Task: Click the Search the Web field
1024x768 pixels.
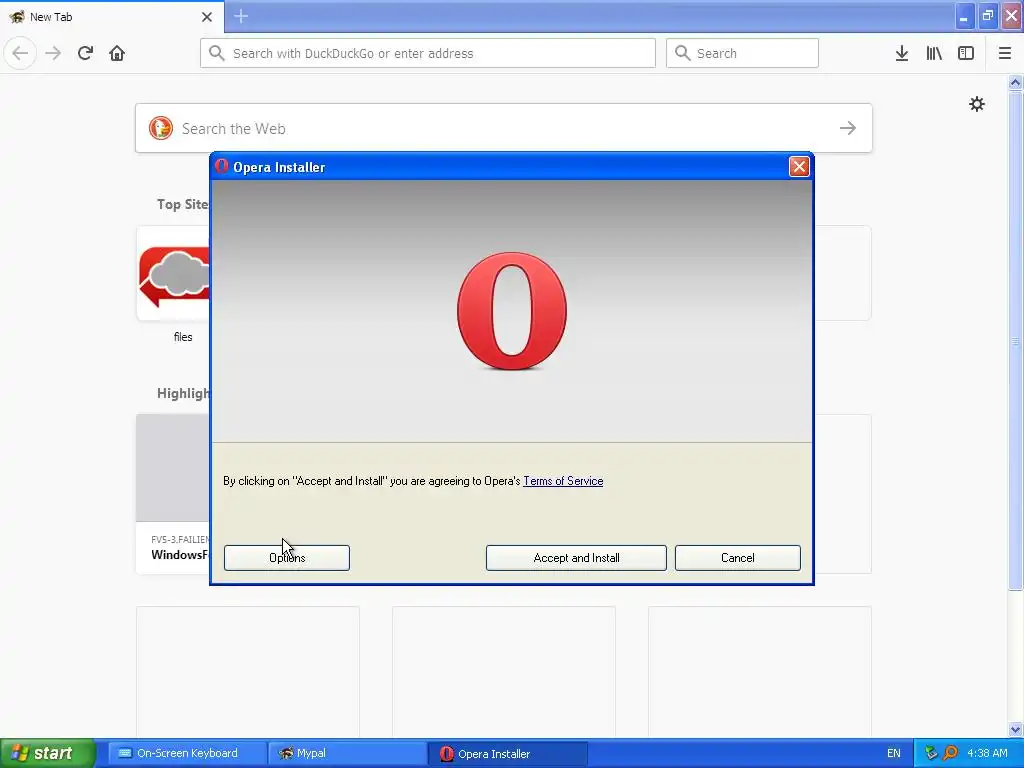Action: pos(504,128)
